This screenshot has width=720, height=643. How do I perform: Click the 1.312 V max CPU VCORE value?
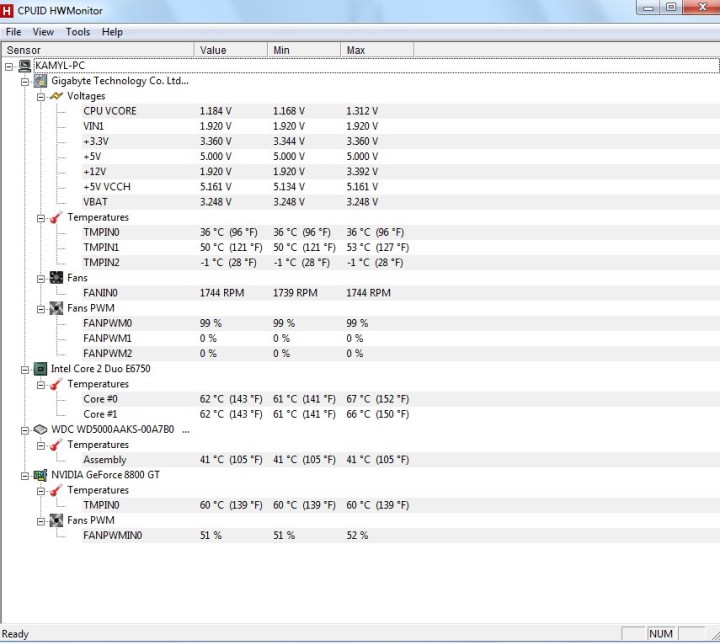click(362, 111)
